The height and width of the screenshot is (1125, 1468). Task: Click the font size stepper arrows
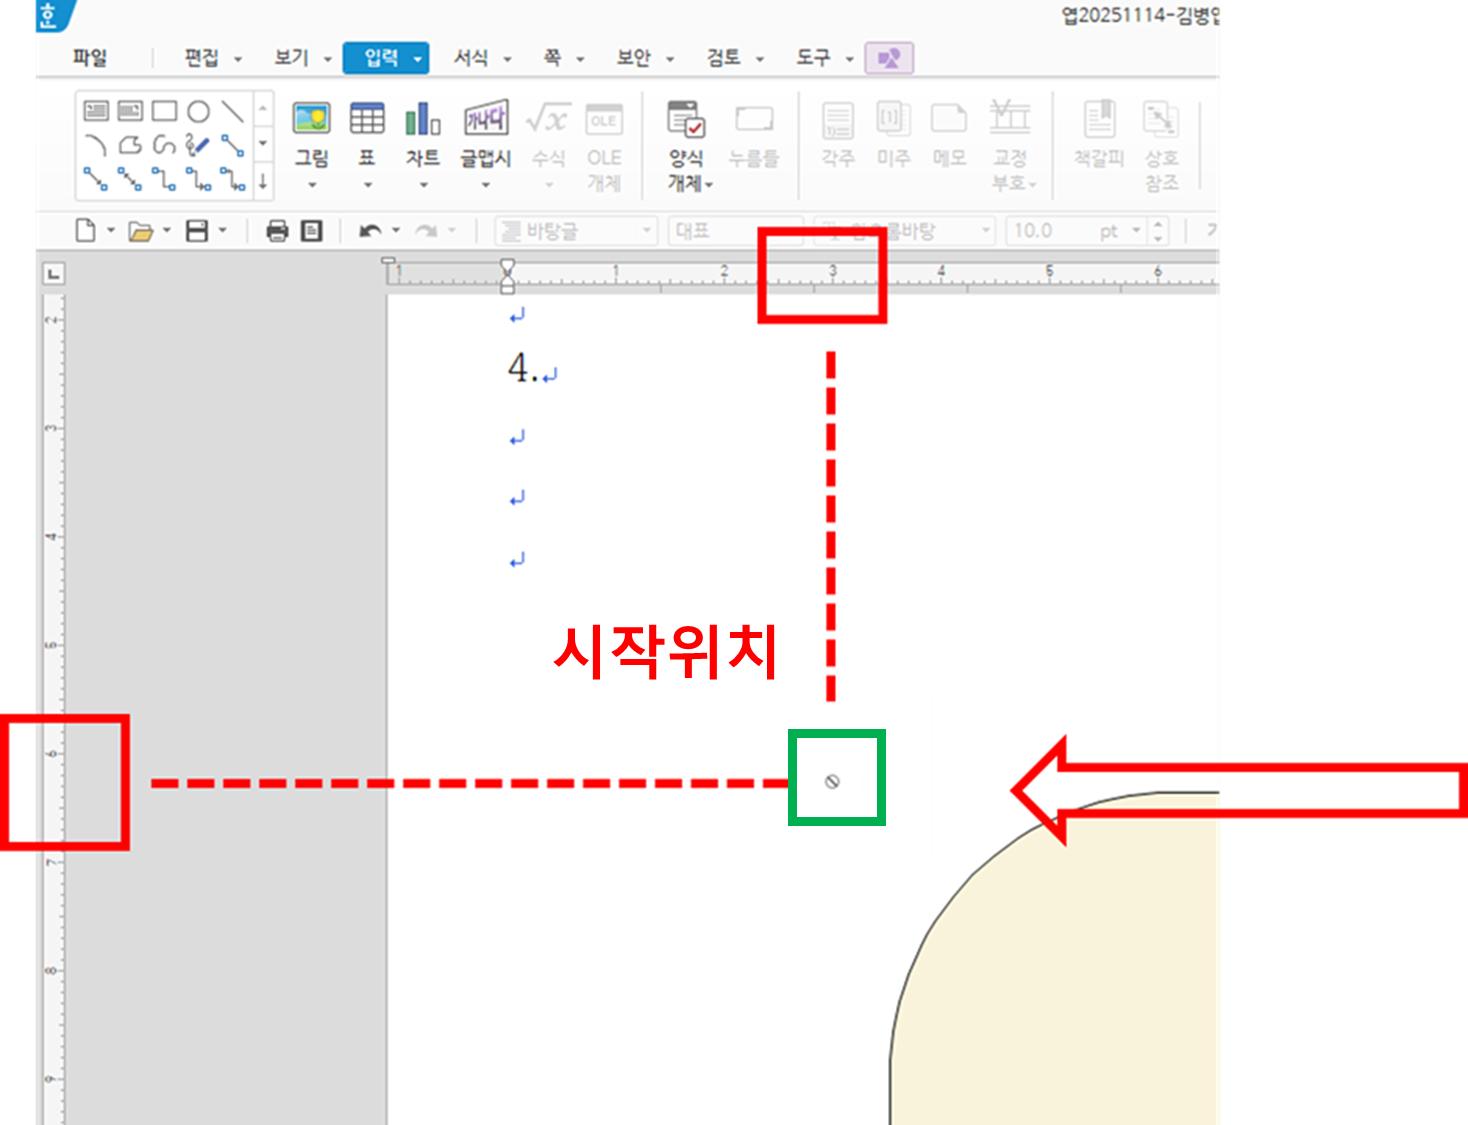point(1158,231)
